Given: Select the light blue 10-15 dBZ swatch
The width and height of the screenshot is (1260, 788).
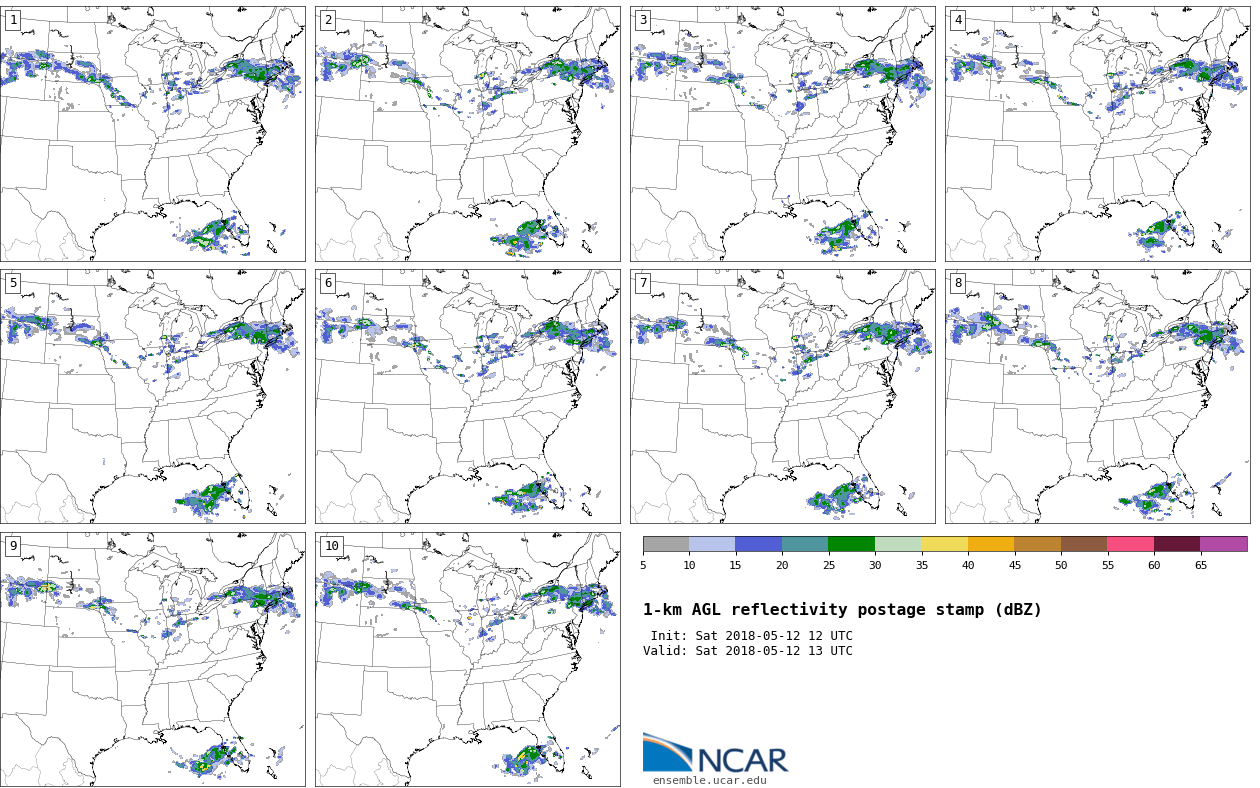Looking at the screenshot, I should (712, 544).
